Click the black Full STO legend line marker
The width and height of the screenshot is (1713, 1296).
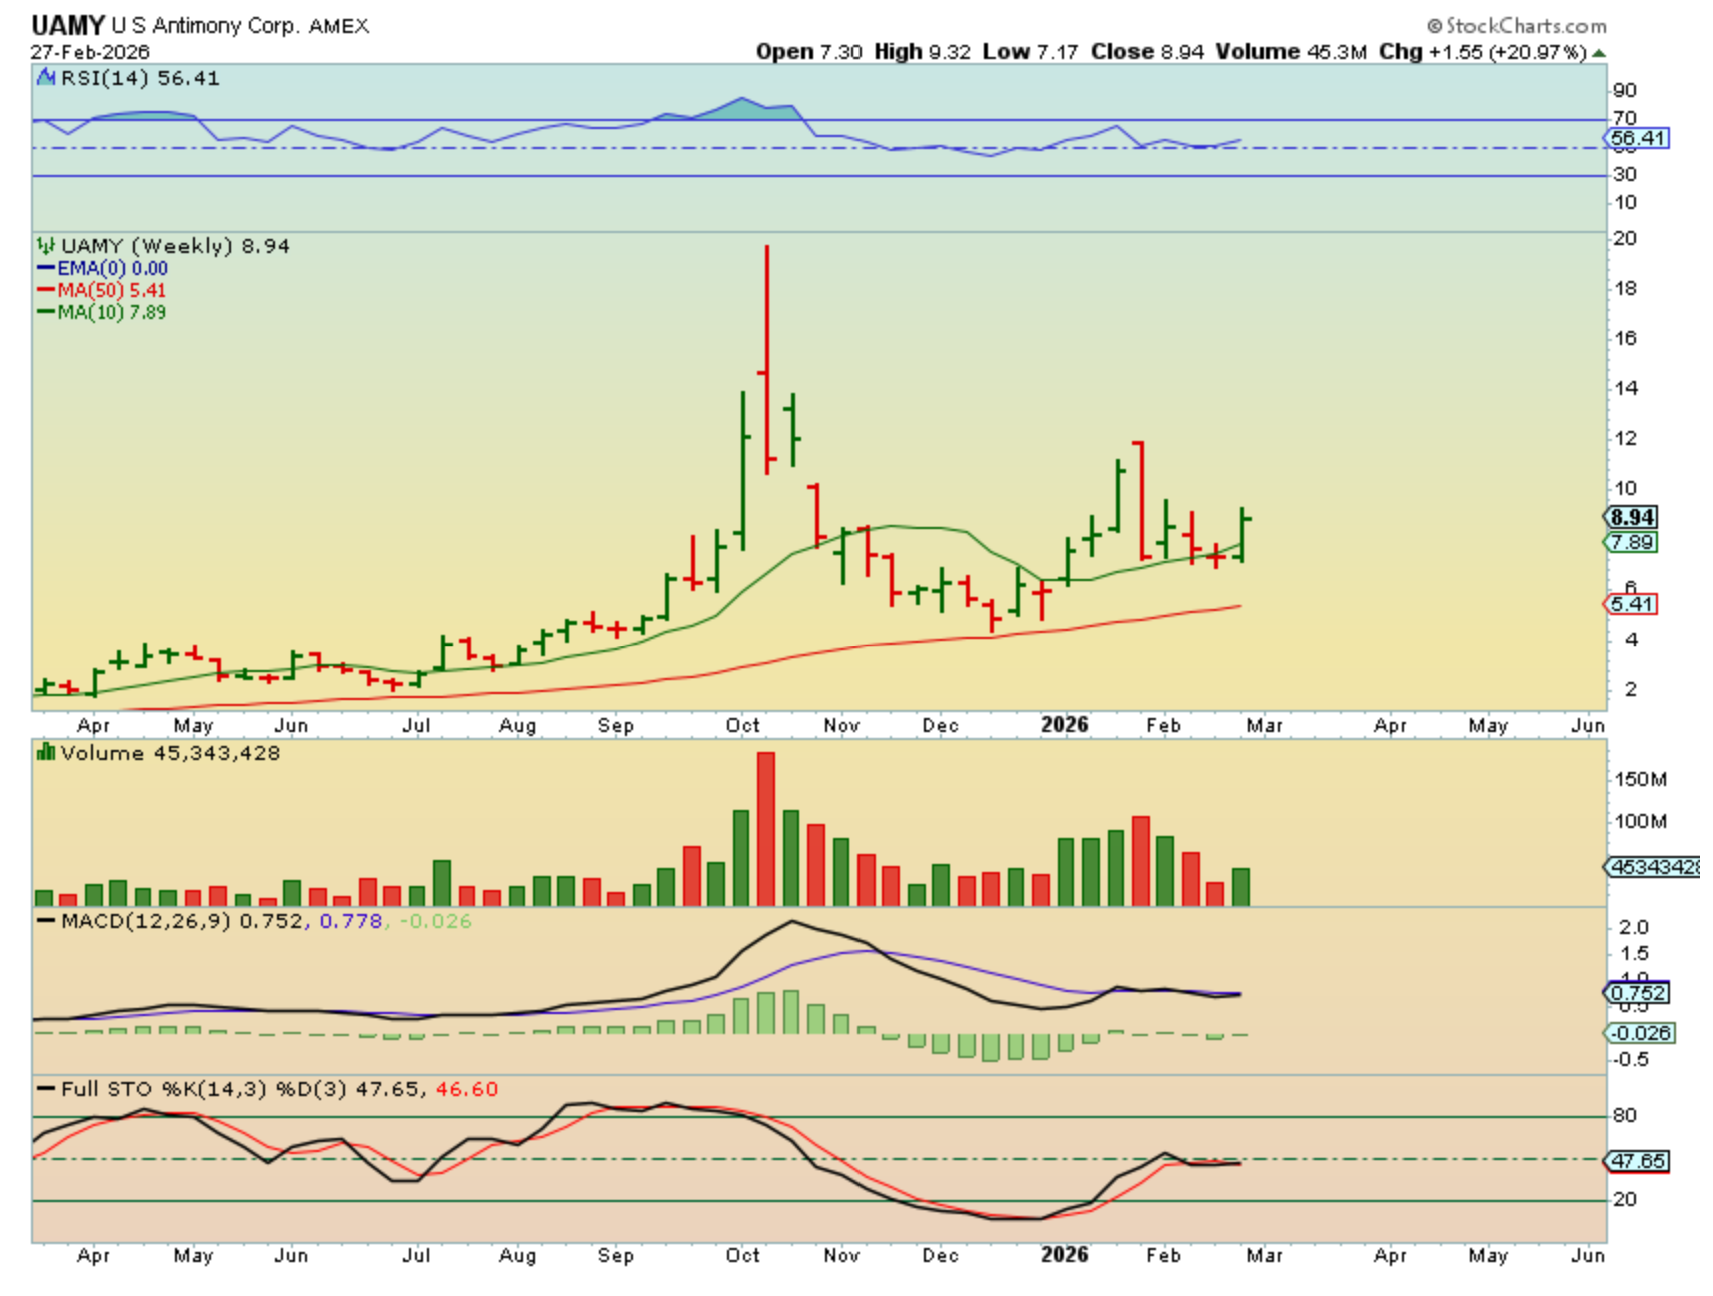[x=46, y=1088]
